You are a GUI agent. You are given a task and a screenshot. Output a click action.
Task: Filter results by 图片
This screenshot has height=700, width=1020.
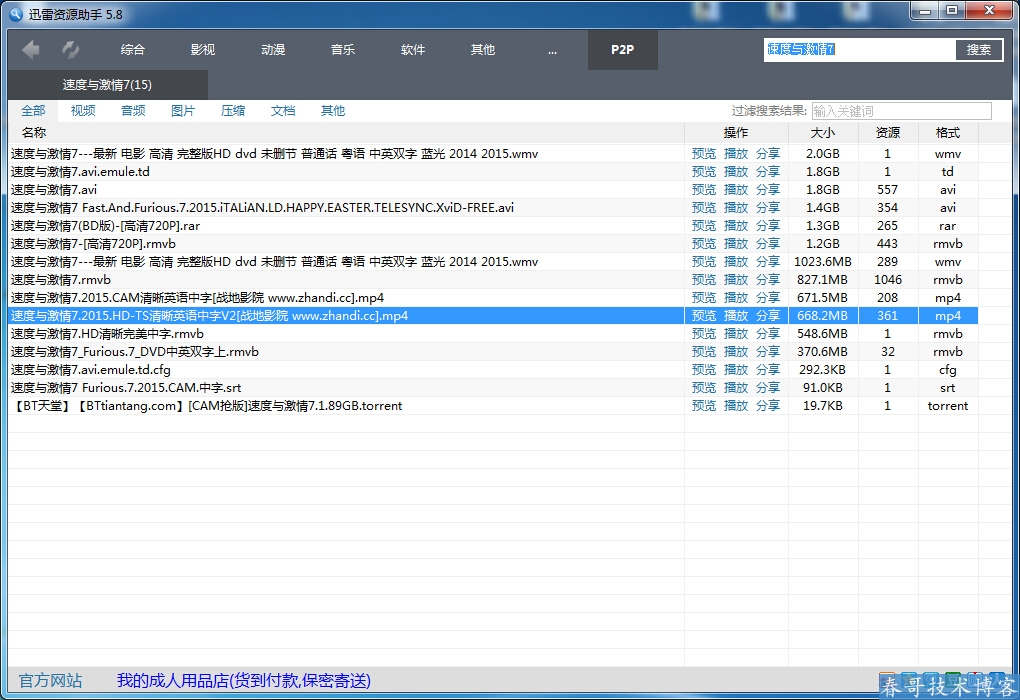(183, 111)
